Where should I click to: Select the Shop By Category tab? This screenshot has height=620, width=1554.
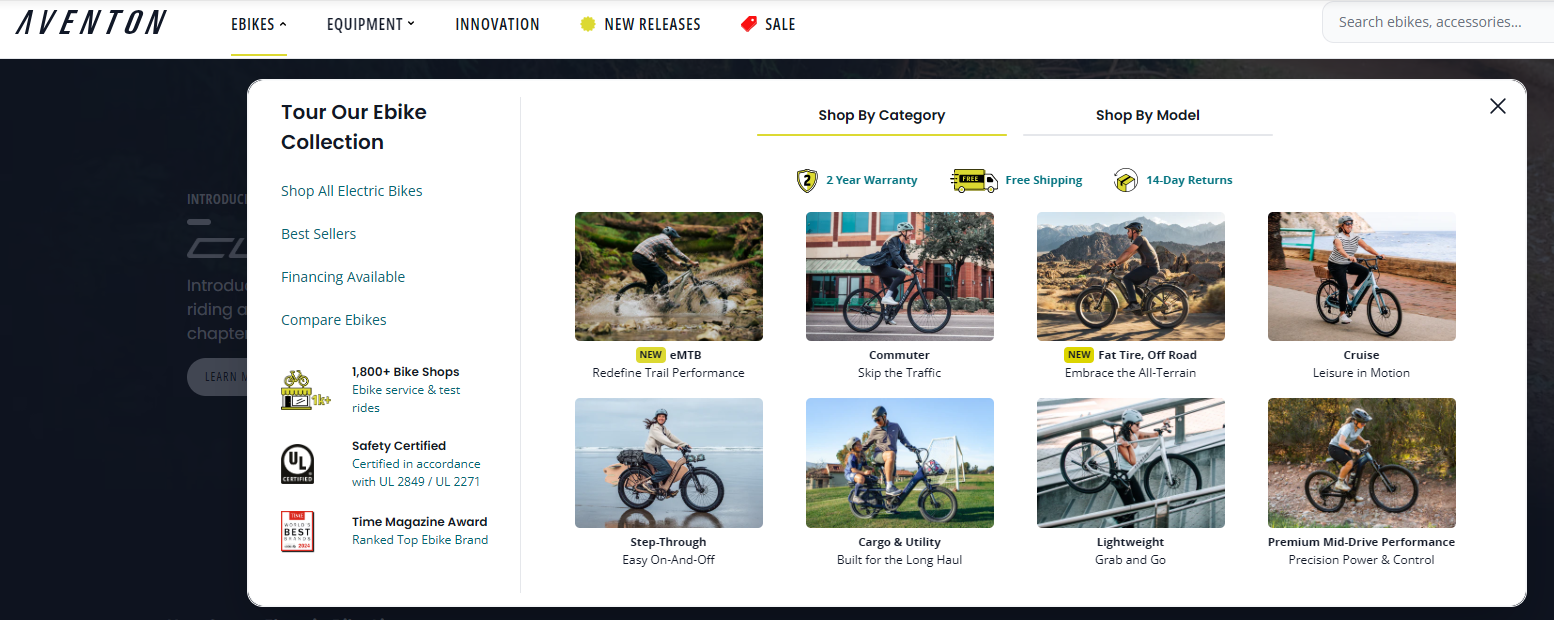click(x=881, y=115)
